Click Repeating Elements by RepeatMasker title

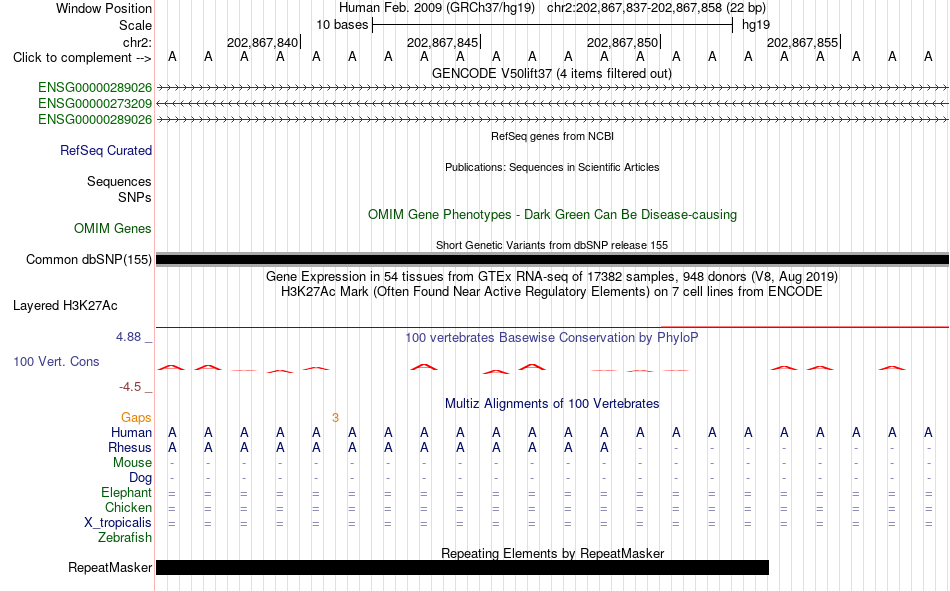tap(553, 553)
